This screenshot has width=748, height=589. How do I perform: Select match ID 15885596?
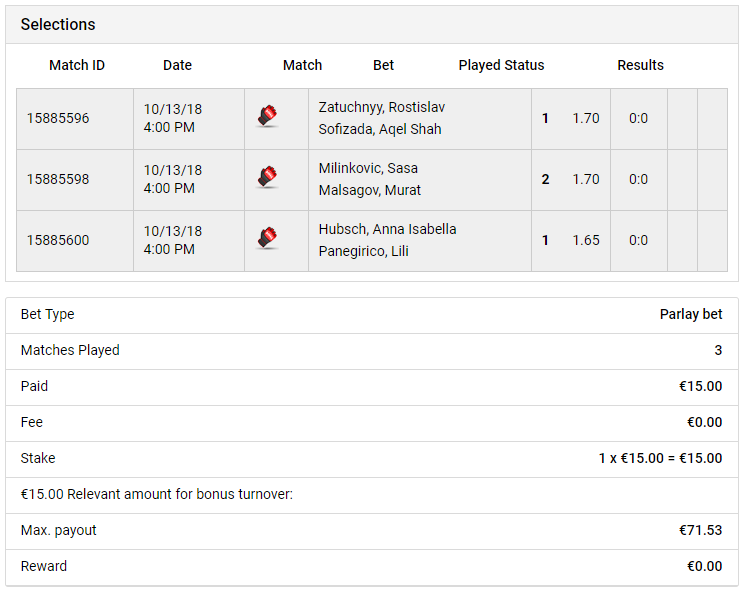click(58, 118)
